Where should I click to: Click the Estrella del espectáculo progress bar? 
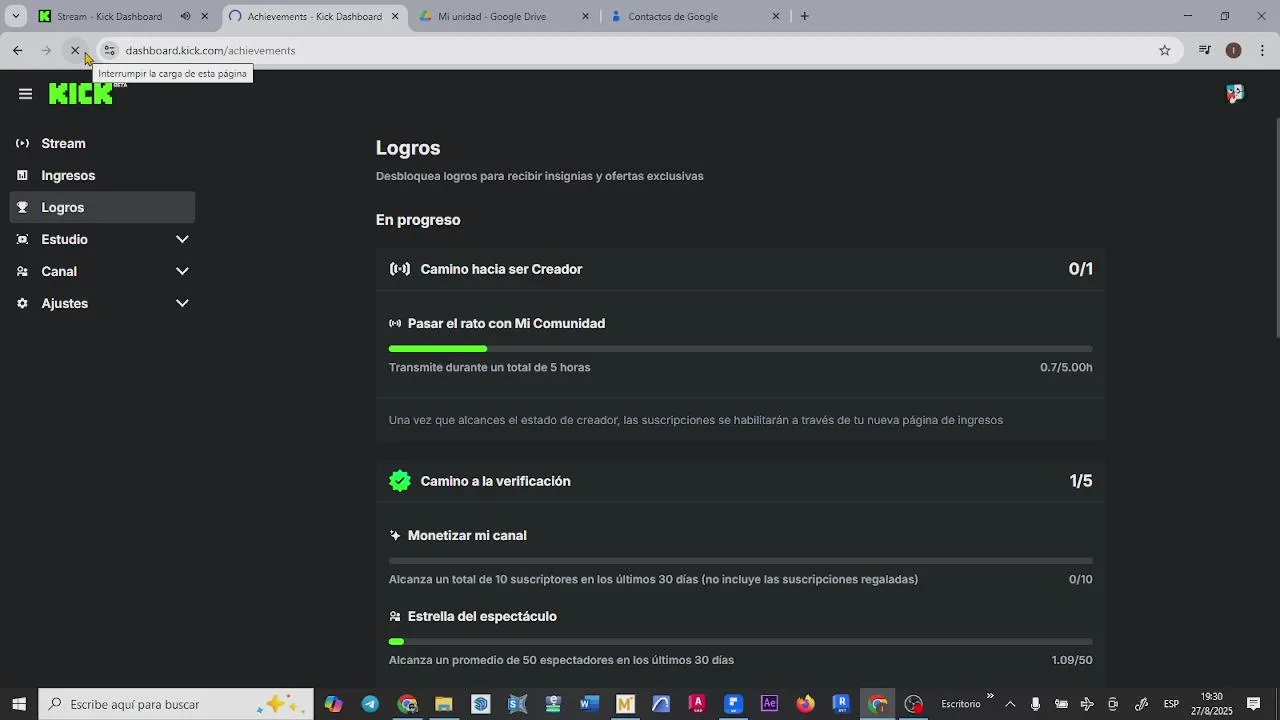[x=740, y=641]
